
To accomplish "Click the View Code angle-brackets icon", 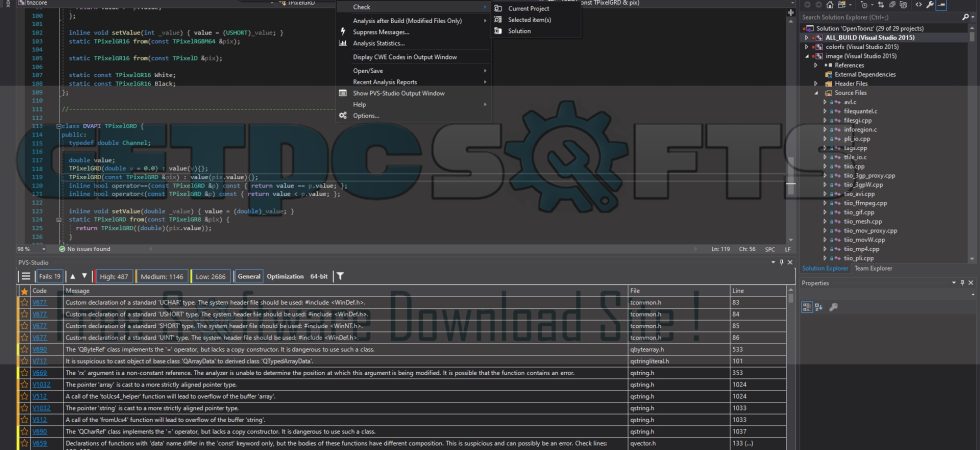I will point(919,5).
